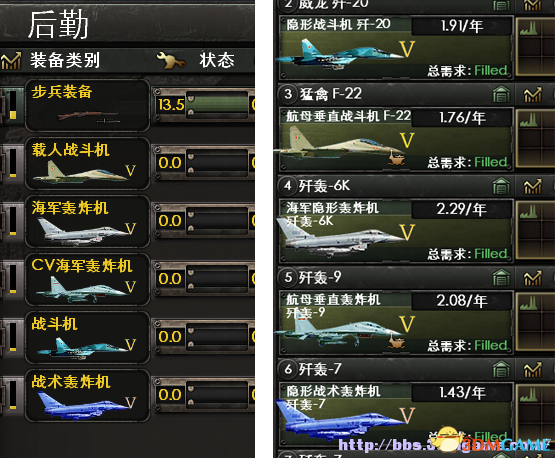
Task: Select the 载人战斗机 equipment entry
Action: (x=87, y=164)
